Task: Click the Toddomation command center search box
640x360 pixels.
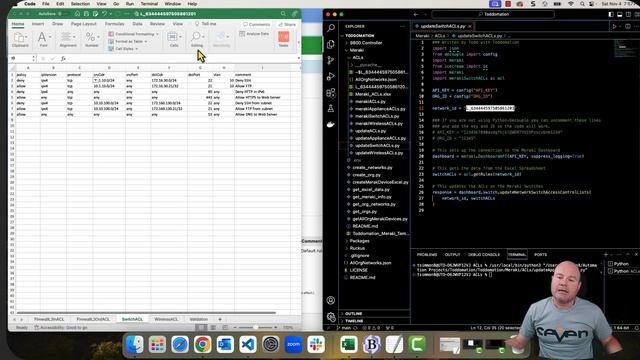Action: [x=493, y=14]
